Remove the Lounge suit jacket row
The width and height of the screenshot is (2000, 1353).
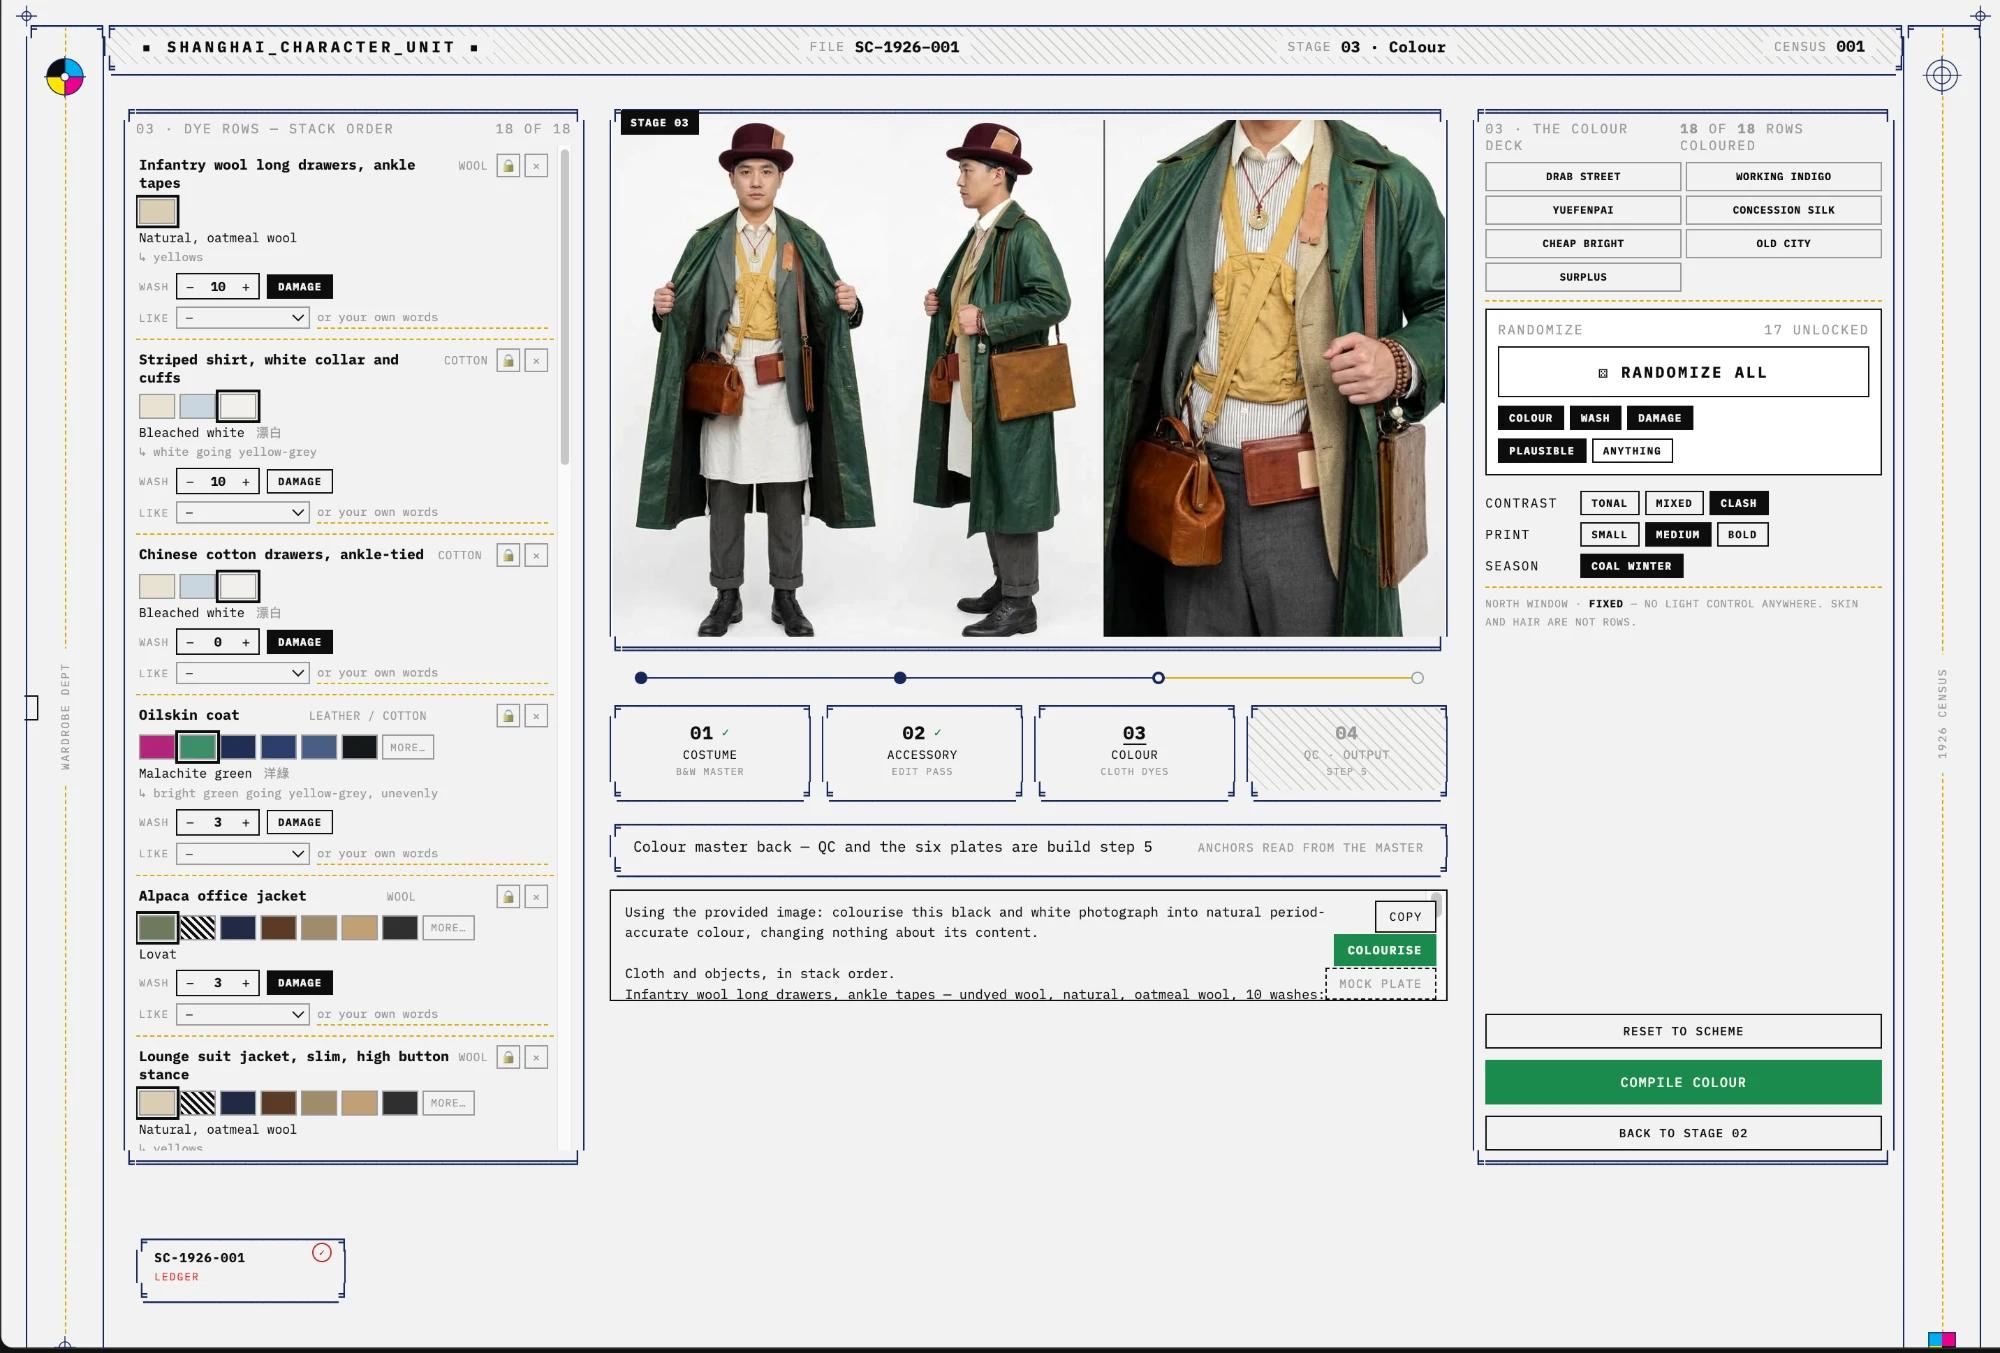pos(536,1057)
